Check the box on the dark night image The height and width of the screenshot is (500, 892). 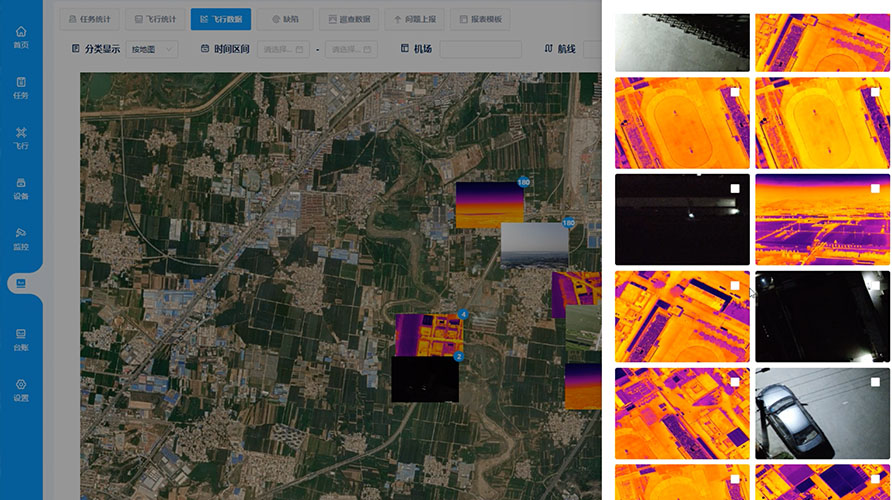(x=735, y=188)
